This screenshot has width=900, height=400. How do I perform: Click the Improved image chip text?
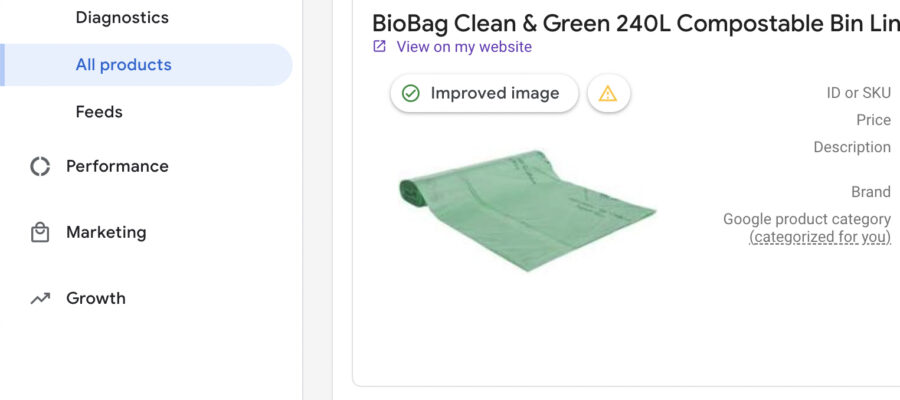tap(495, 93)
